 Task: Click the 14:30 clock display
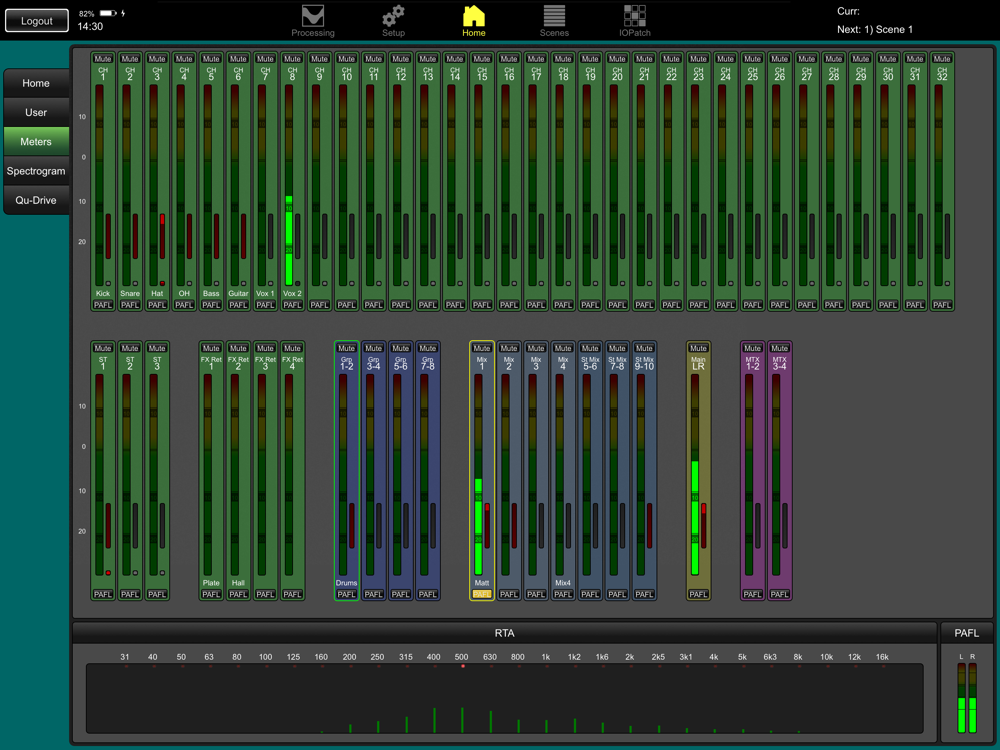(90, 27)
